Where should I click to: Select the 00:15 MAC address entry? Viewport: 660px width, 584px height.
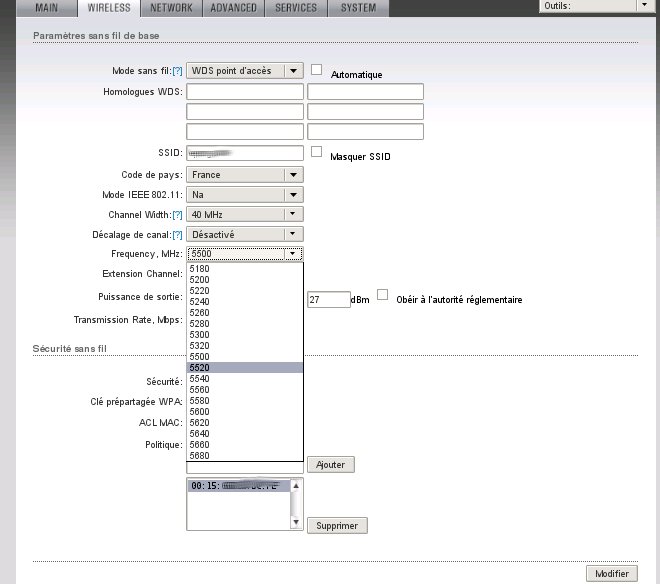point(239,485)
